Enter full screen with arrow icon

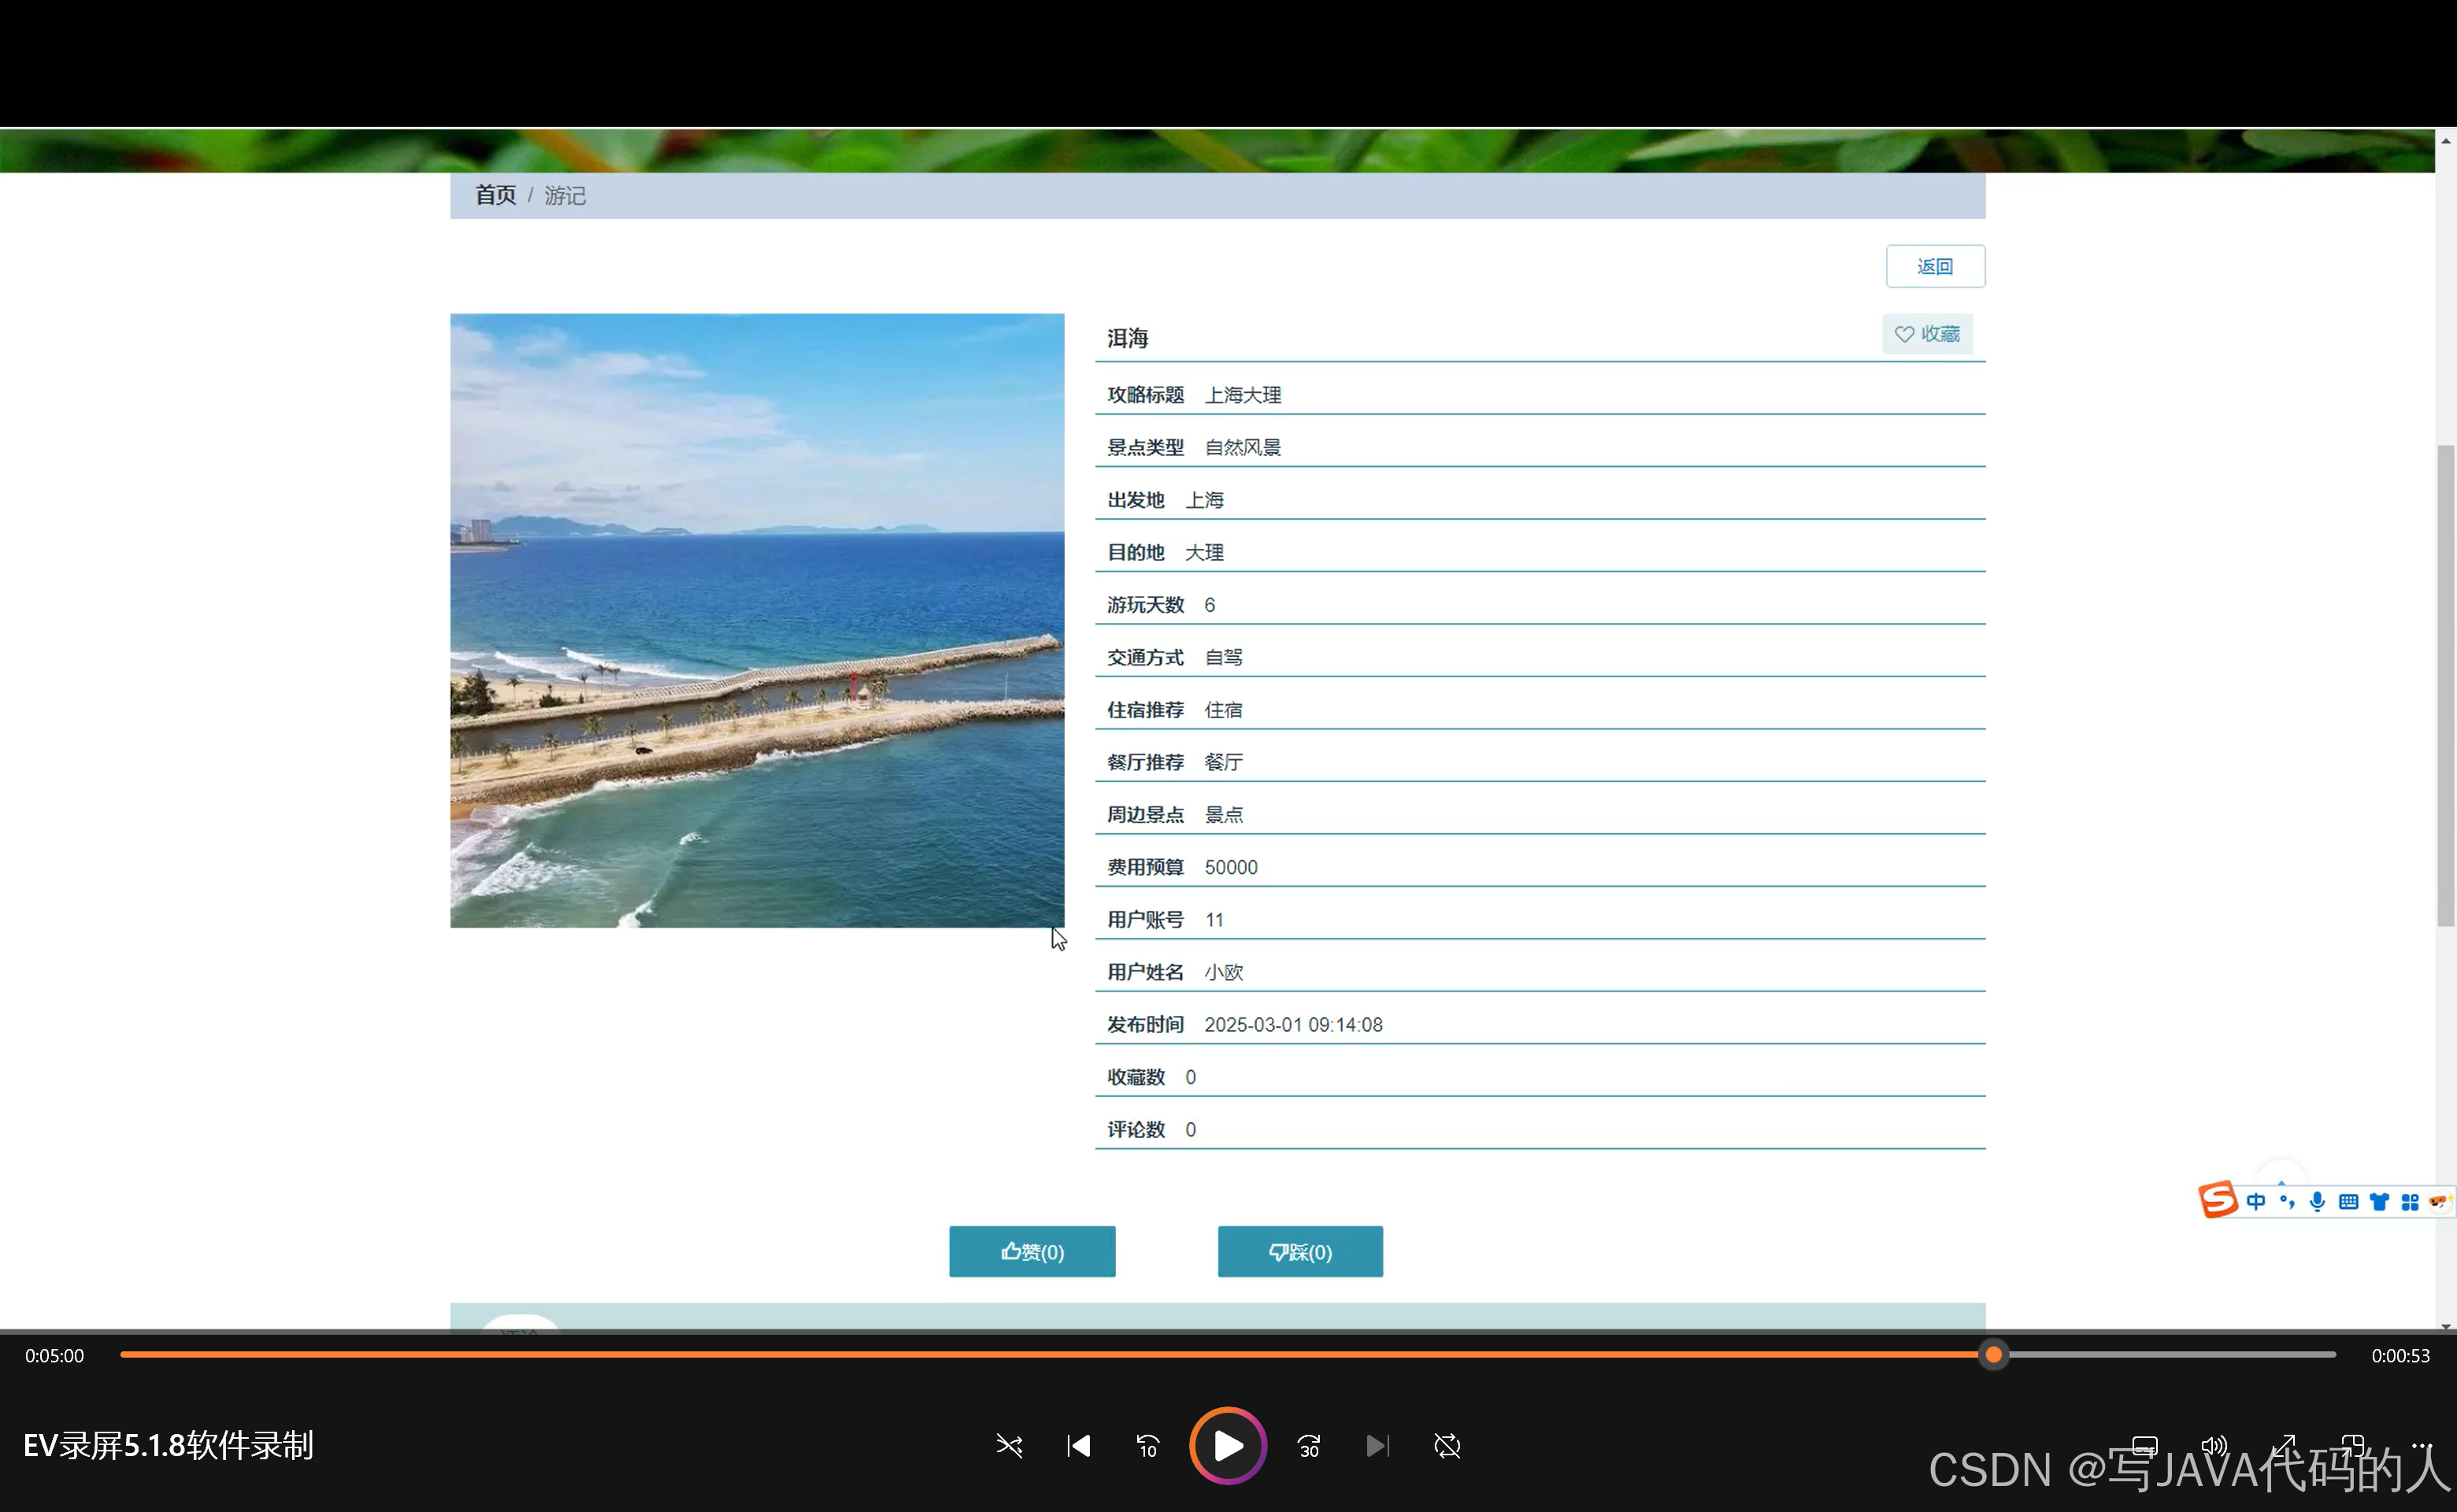pos(2284,1445)
